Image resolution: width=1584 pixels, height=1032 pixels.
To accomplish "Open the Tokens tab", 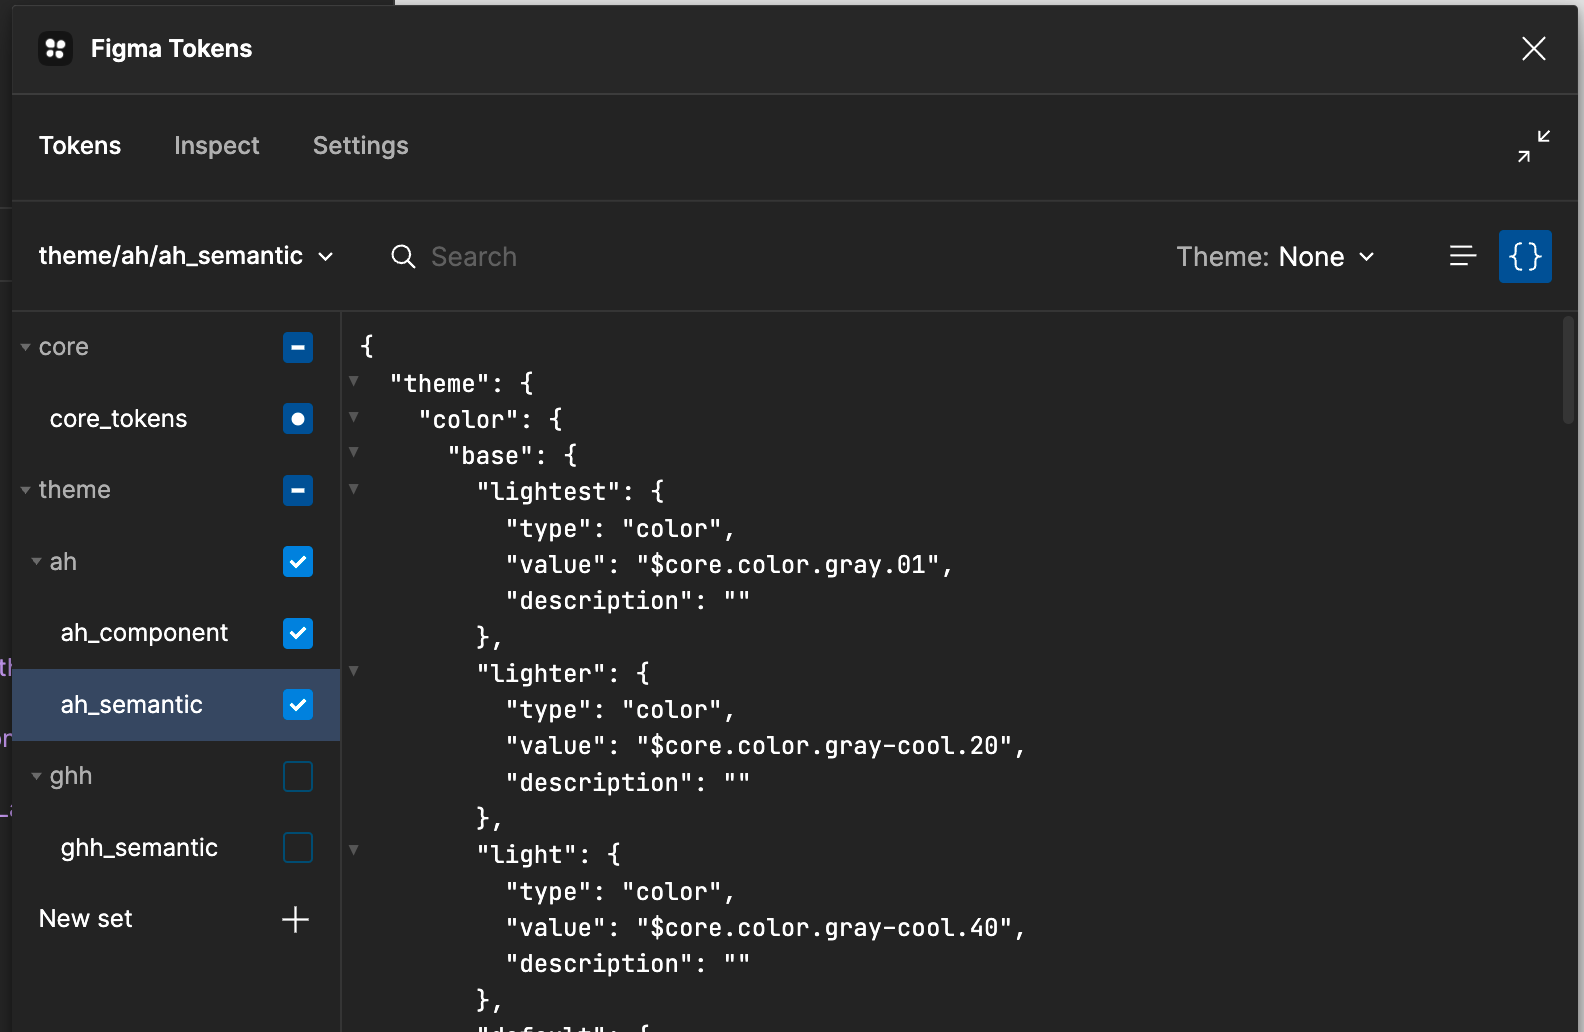I will tap(80, 146).
